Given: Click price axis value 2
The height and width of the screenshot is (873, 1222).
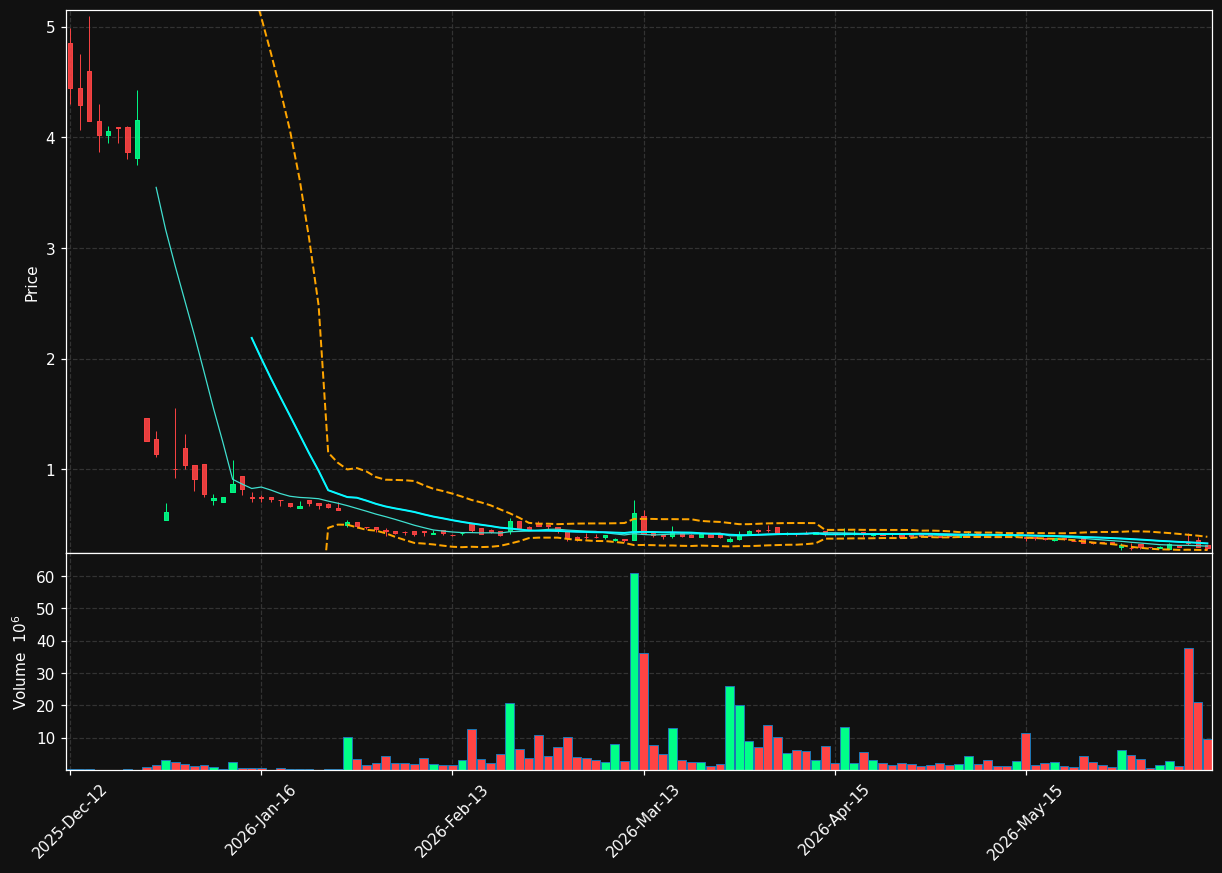Looking at the screenshot, I should pyautogui.click(x=50, y=359).
